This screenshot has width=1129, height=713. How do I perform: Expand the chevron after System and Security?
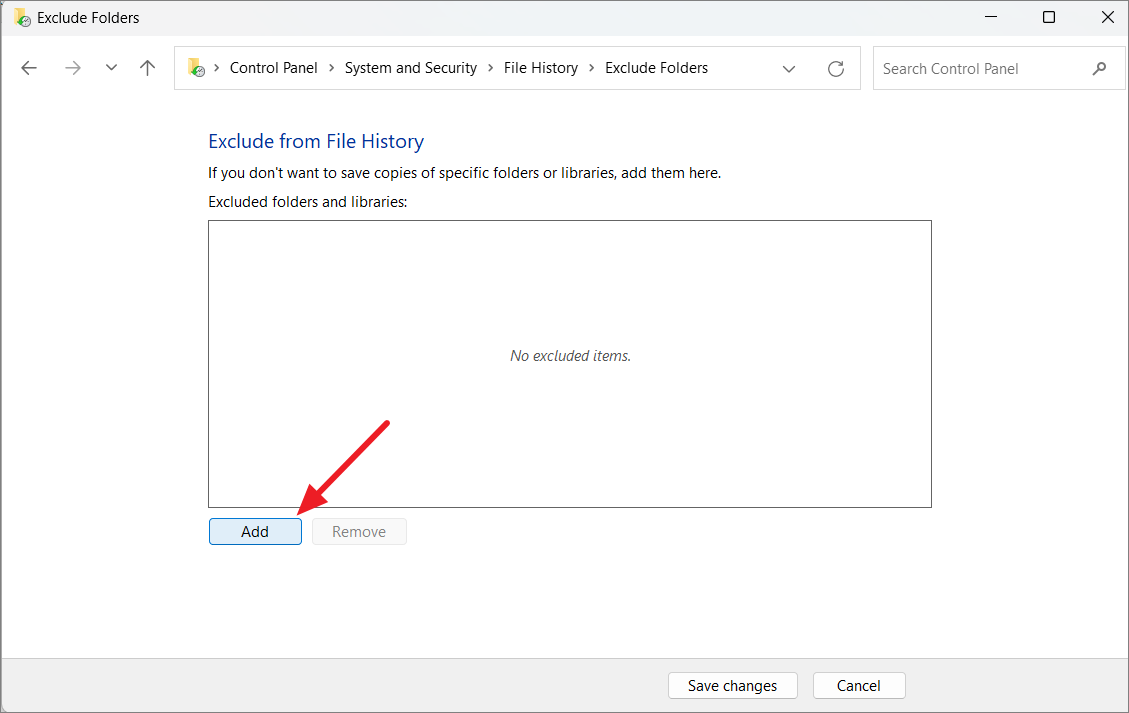490,67
